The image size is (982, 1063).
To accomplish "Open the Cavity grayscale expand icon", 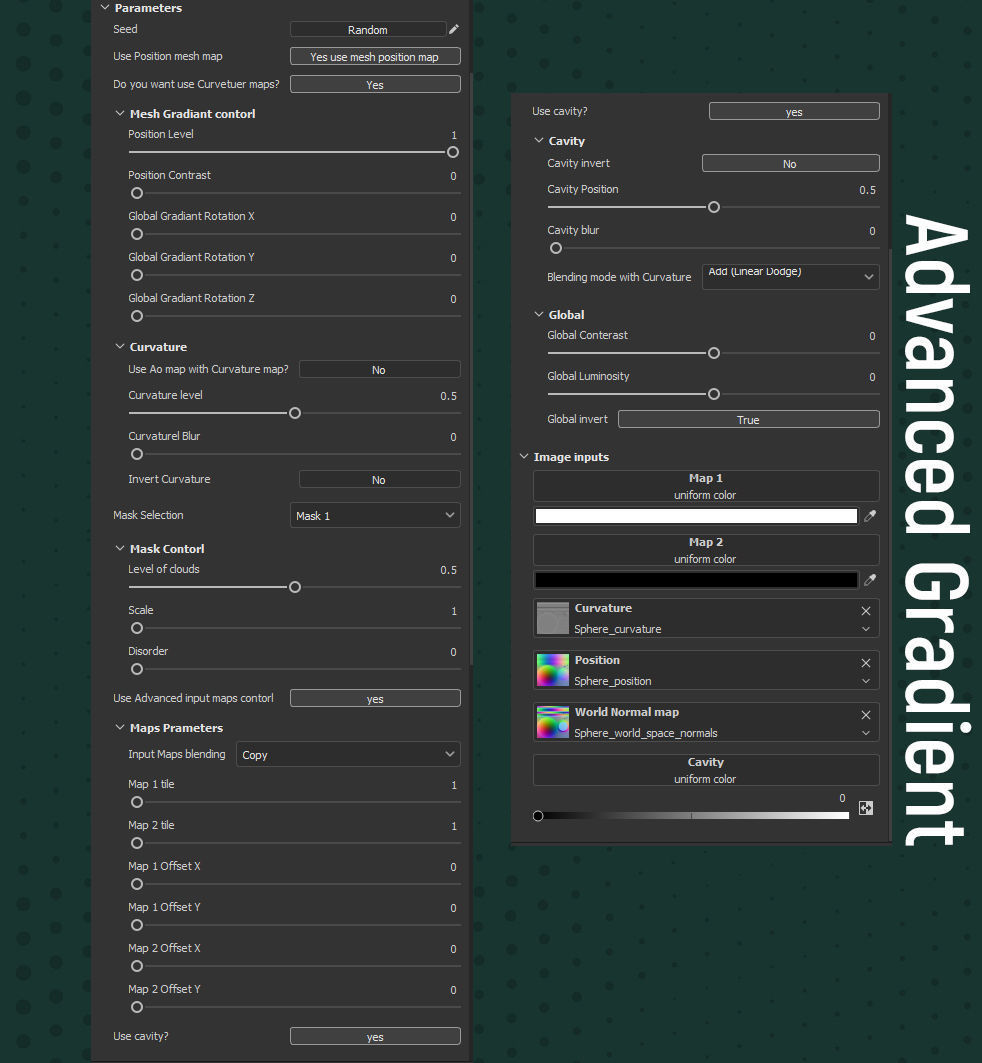I will [865, 808].
